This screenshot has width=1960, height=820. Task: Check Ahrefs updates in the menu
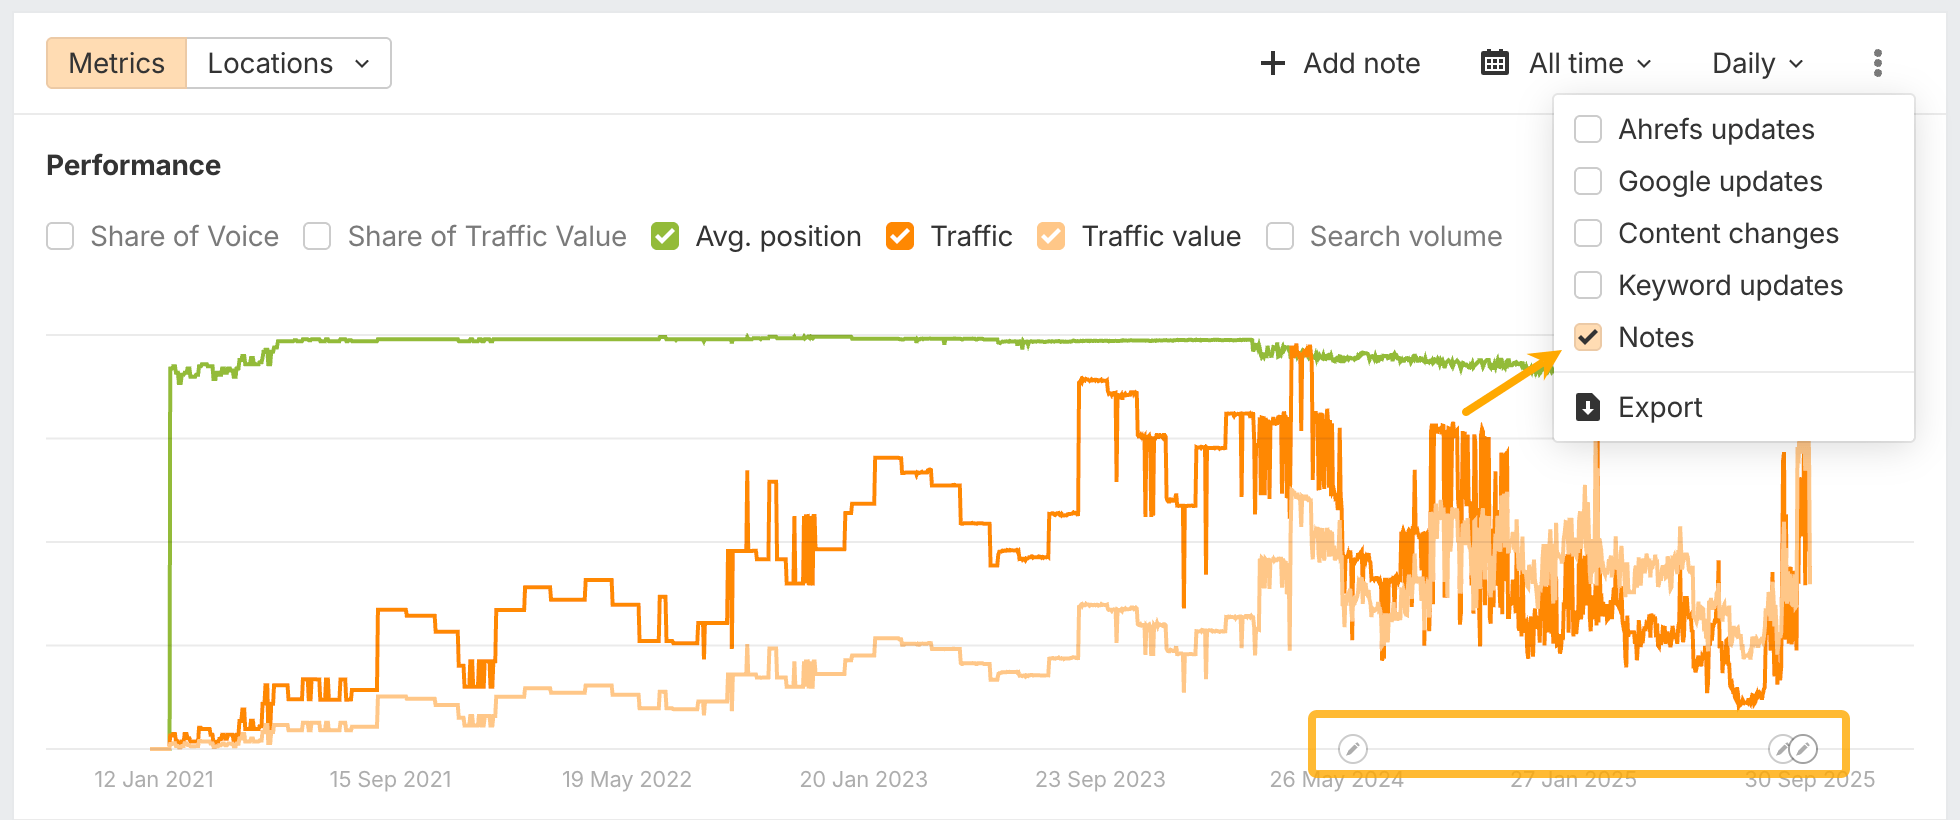[1588, 129]
